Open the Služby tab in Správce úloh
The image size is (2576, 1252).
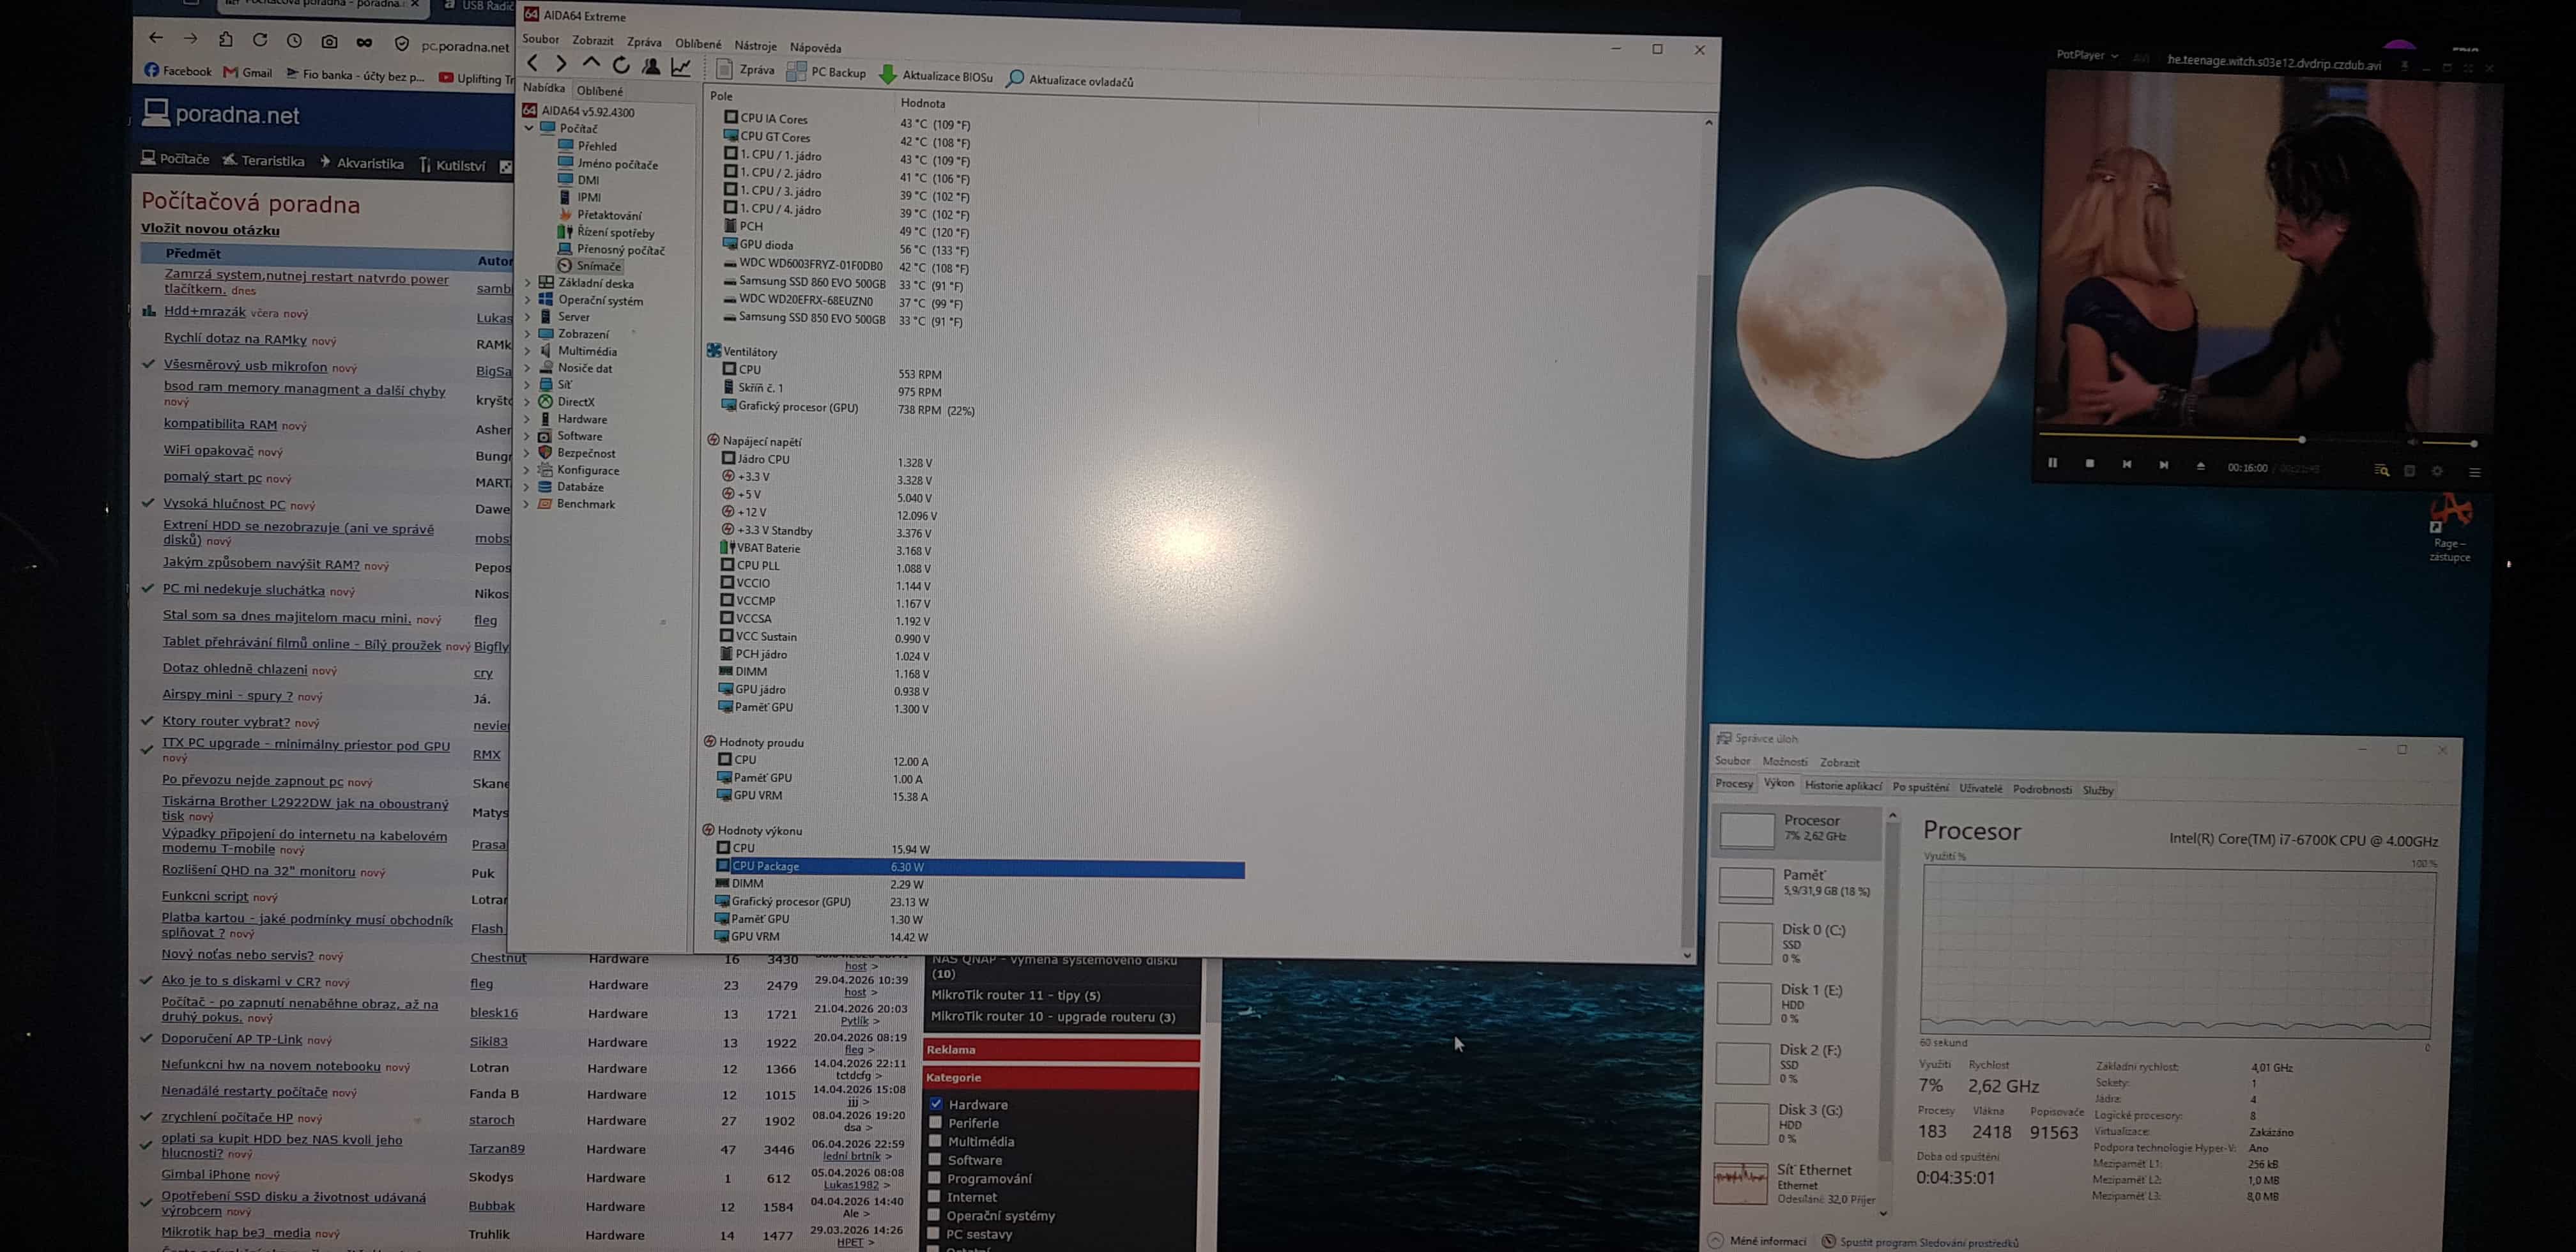2098,790
